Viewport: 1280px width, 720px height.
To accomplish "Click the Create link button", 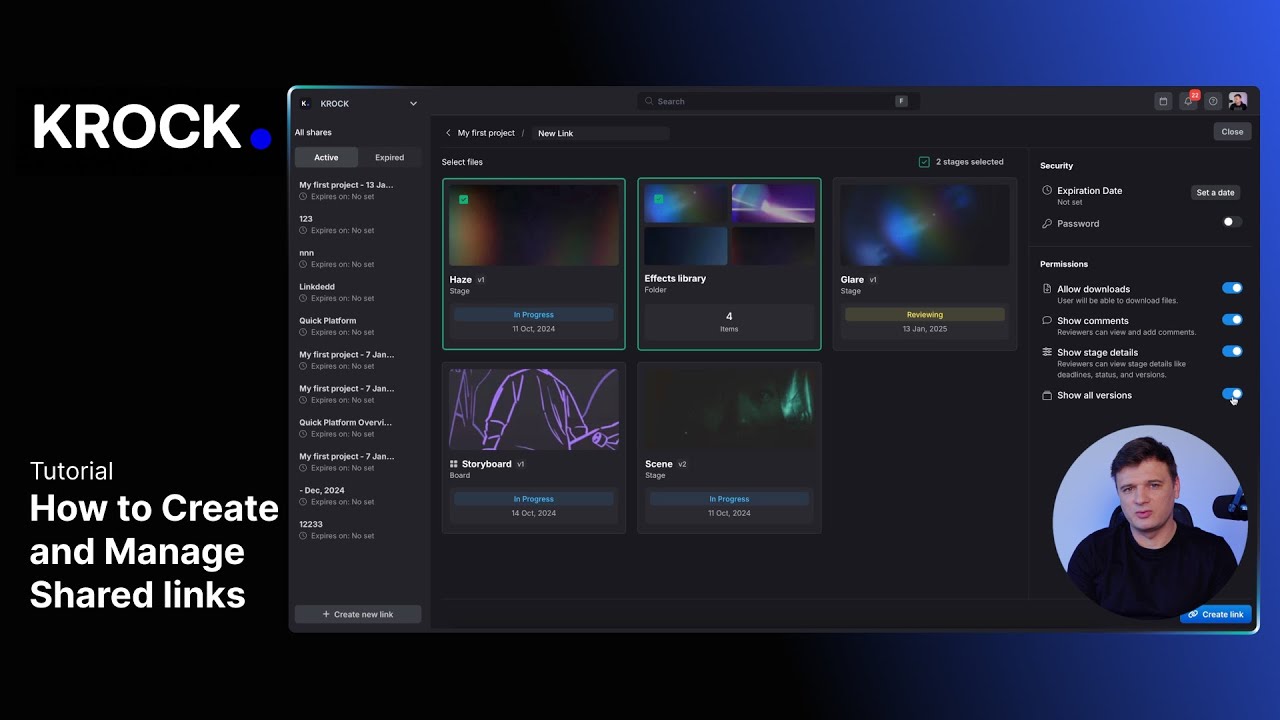I will (x=1215, y=614).
